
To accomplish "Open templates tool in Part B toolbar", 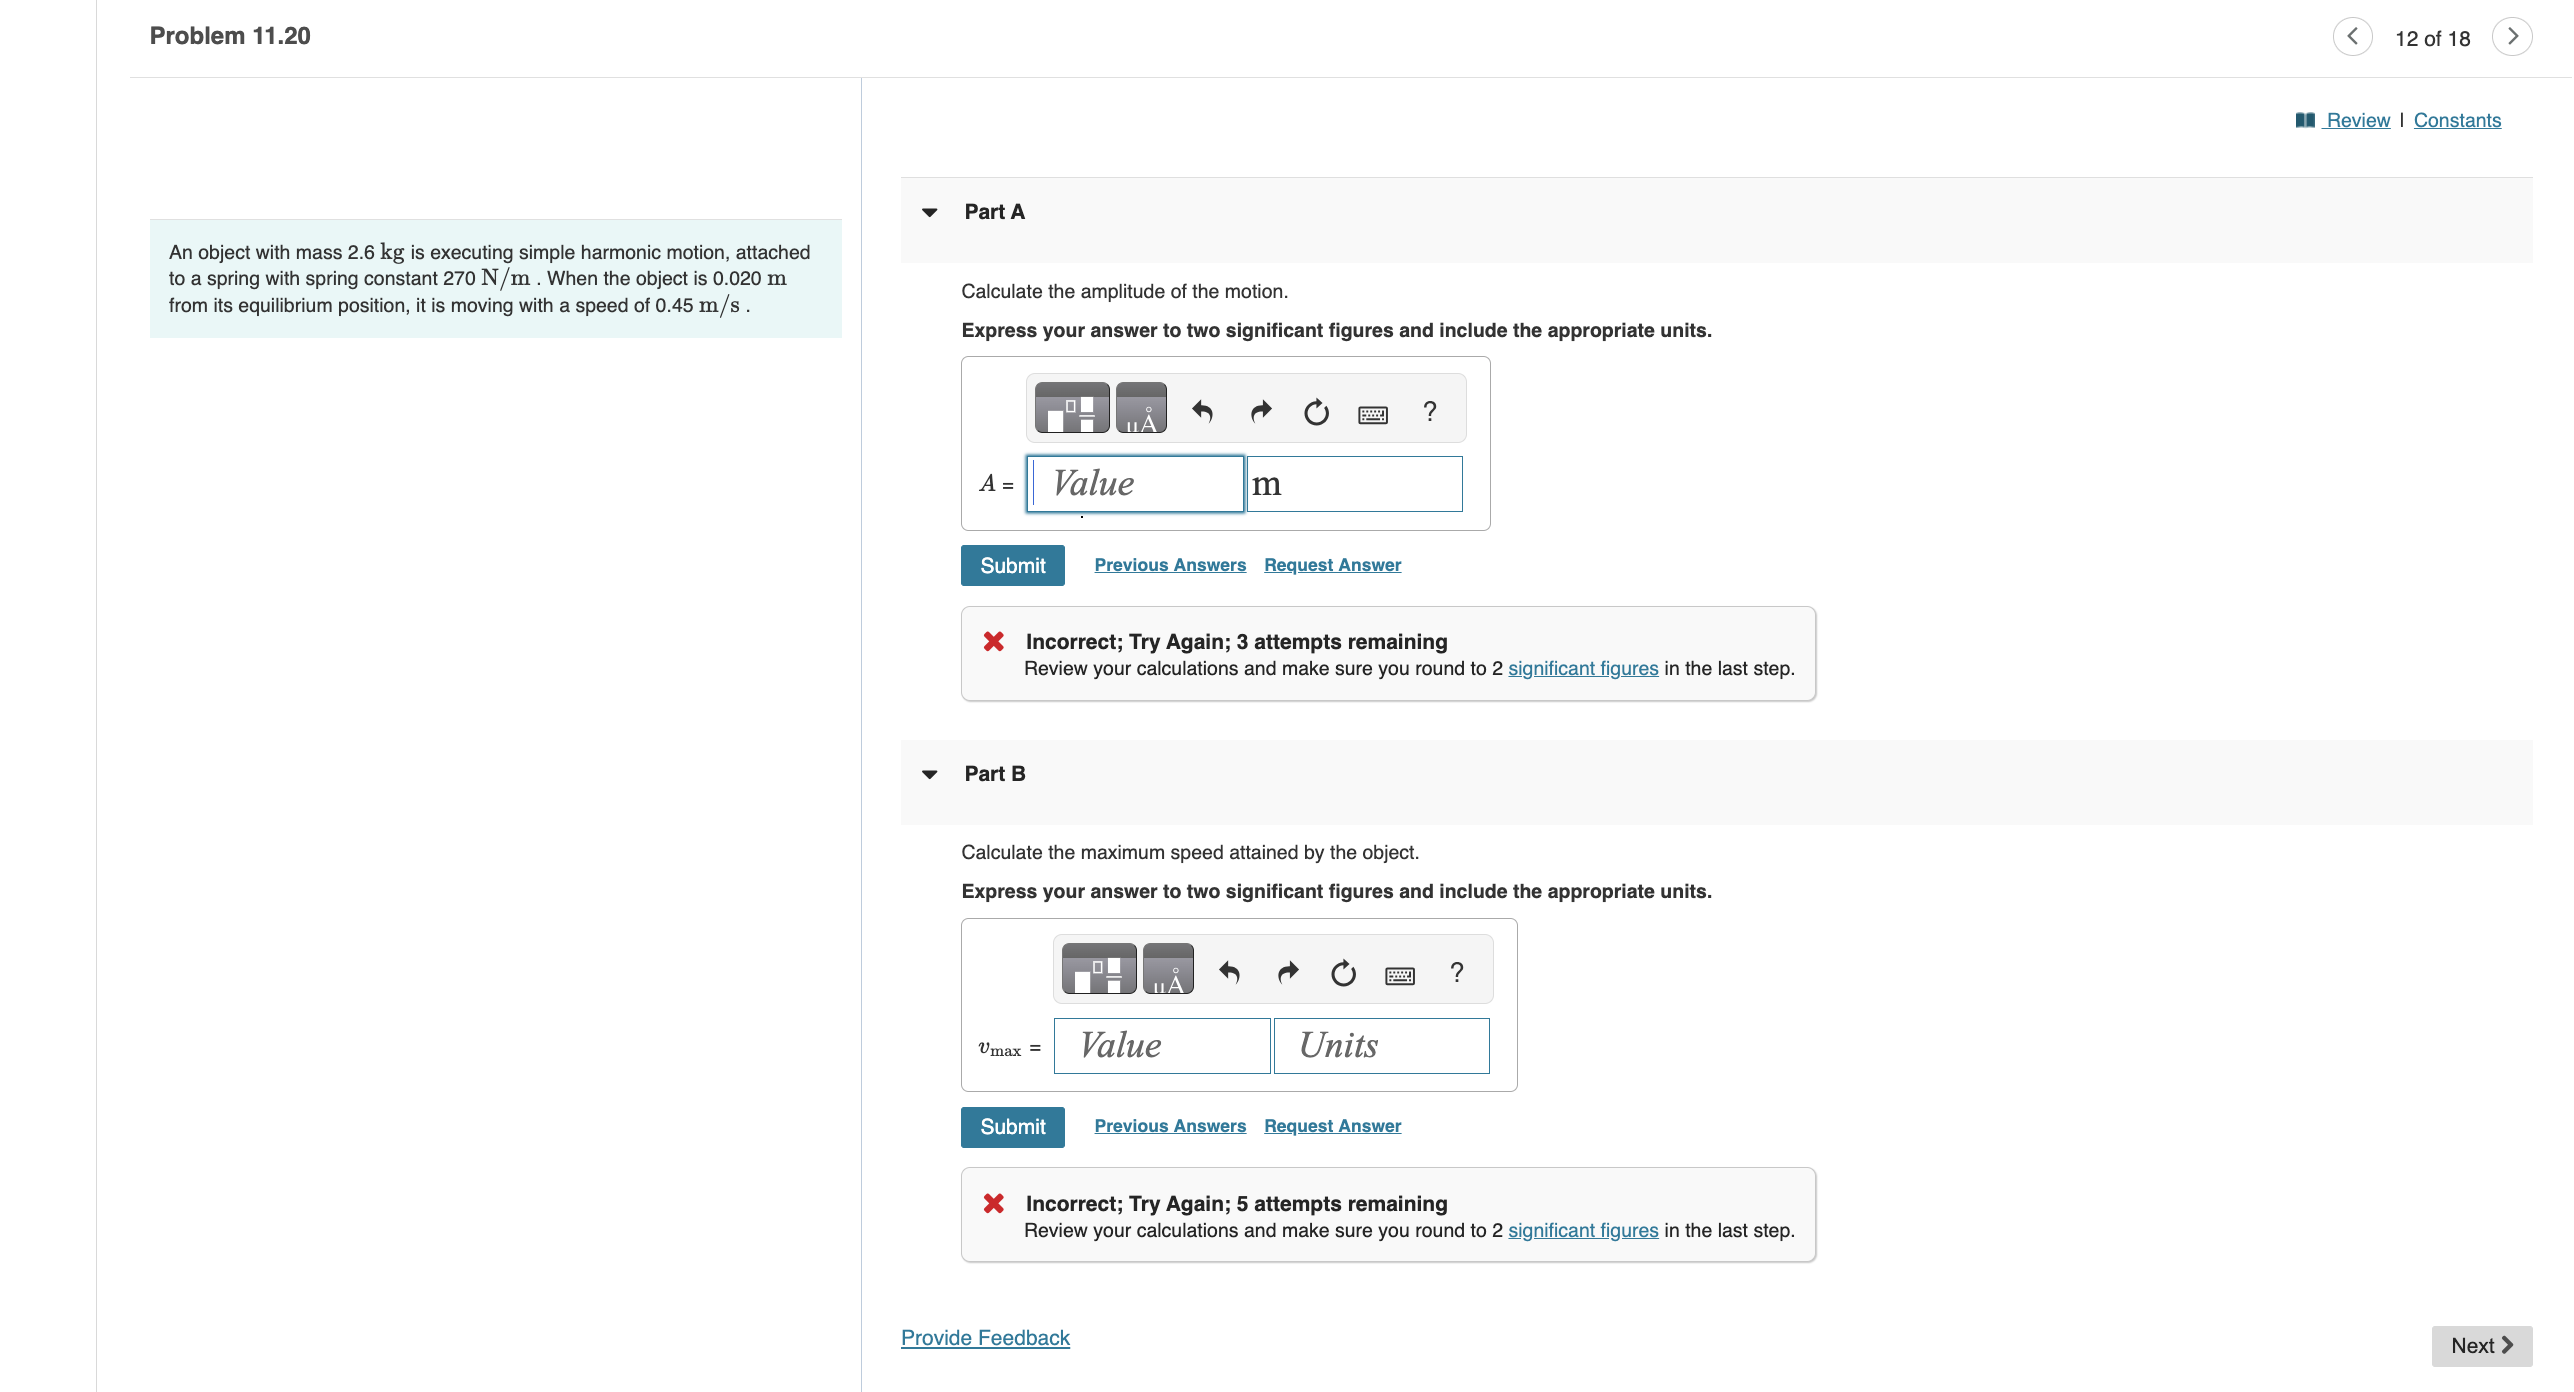I will click(1098, 970).
